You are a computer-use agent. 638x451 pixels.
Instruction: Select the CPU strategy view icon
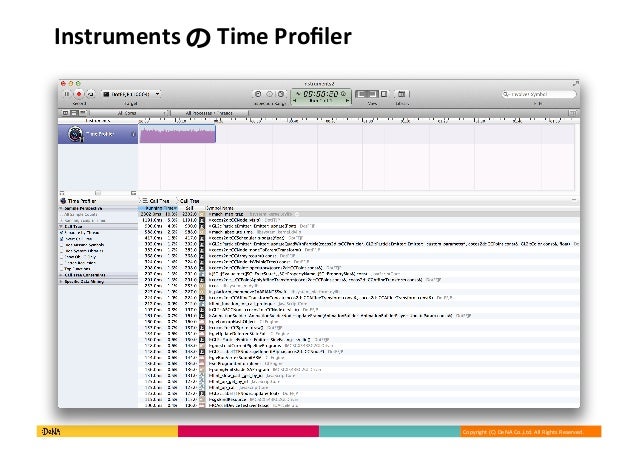(x=66, y=113)
